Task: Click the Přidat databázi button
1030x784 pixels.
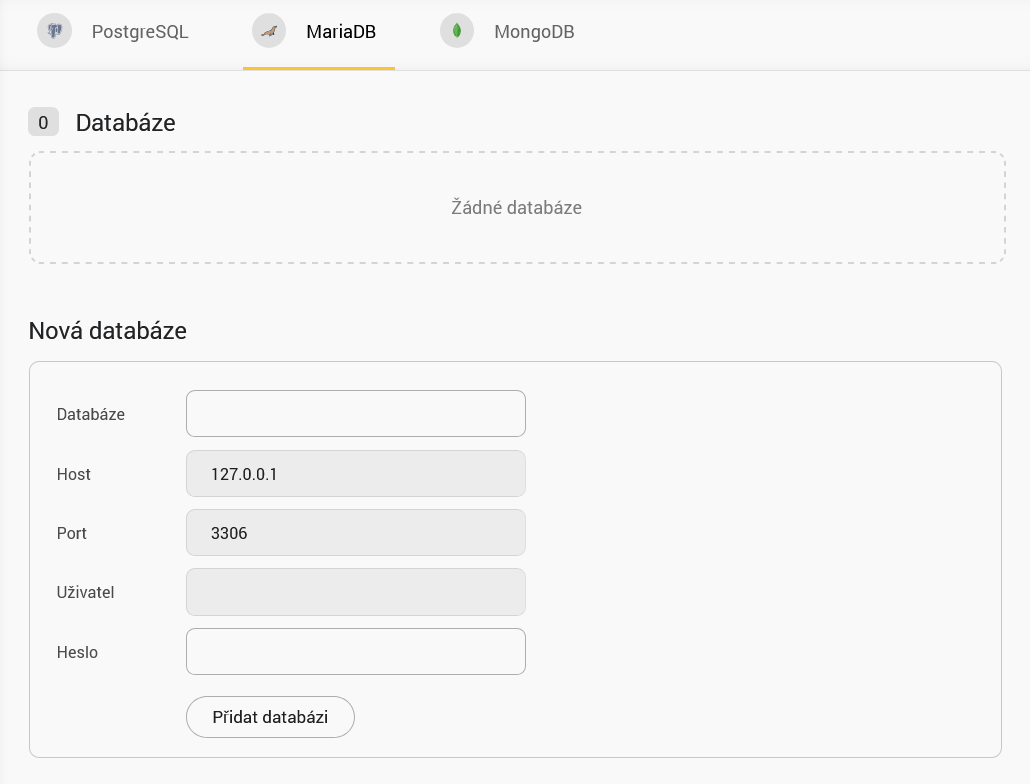Action: (271, 717)
